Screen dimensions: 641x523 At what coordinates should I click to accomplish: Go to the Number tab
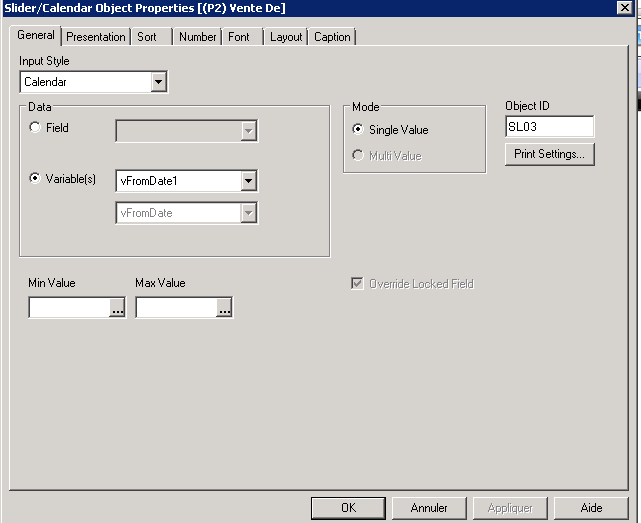(x=197, y=37)
